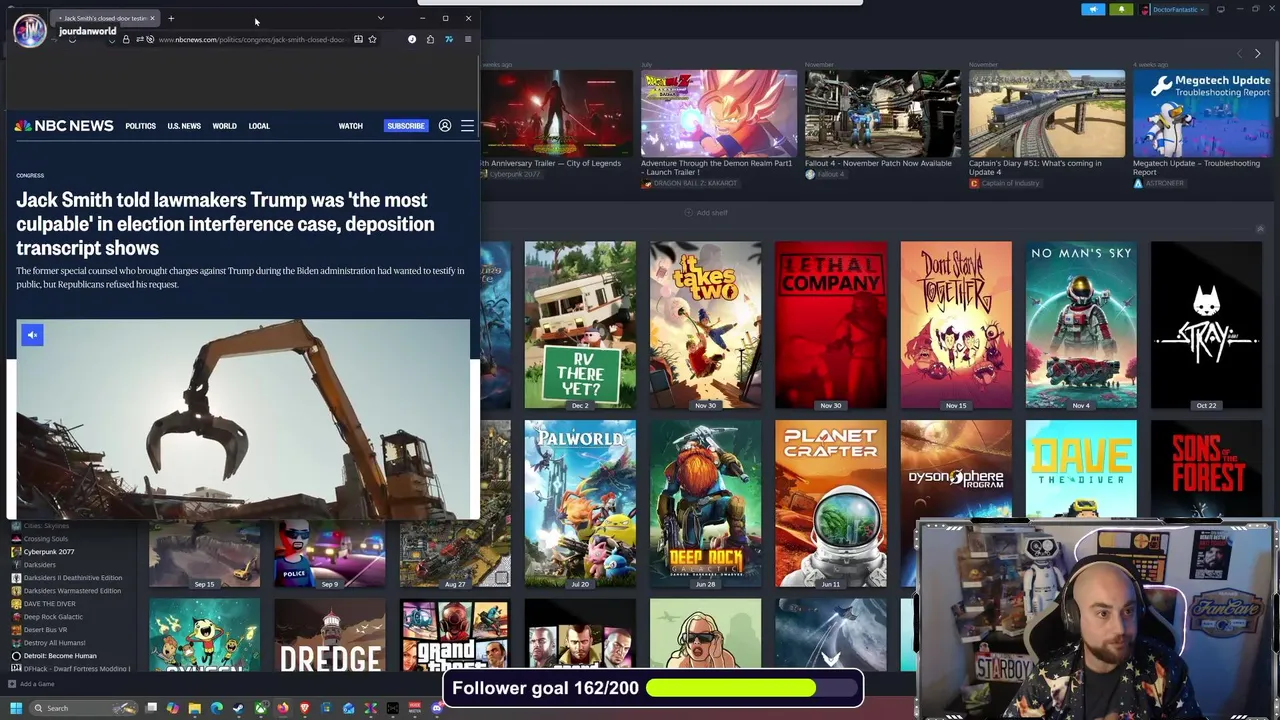Click the Windows taskbar Search box

point(84,708)
